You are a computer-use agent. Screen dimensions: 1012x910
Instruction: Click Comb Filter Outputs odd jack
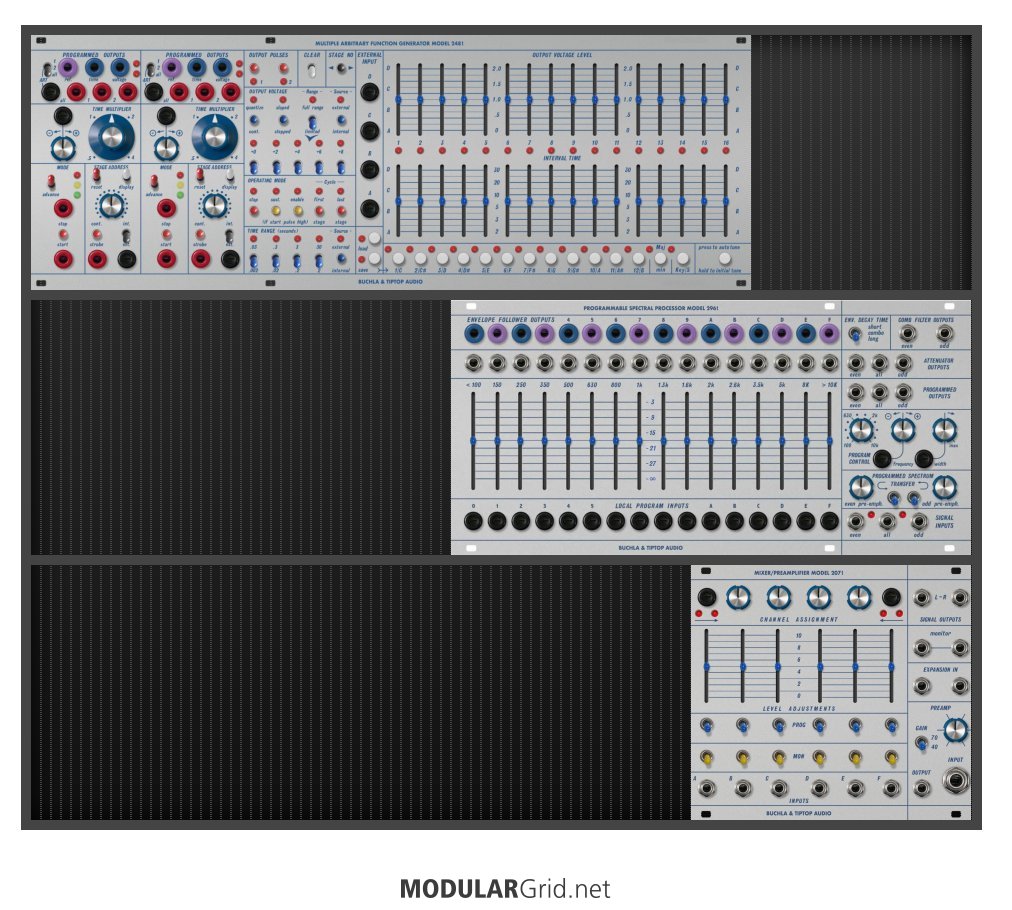click(x=945, y=333)
